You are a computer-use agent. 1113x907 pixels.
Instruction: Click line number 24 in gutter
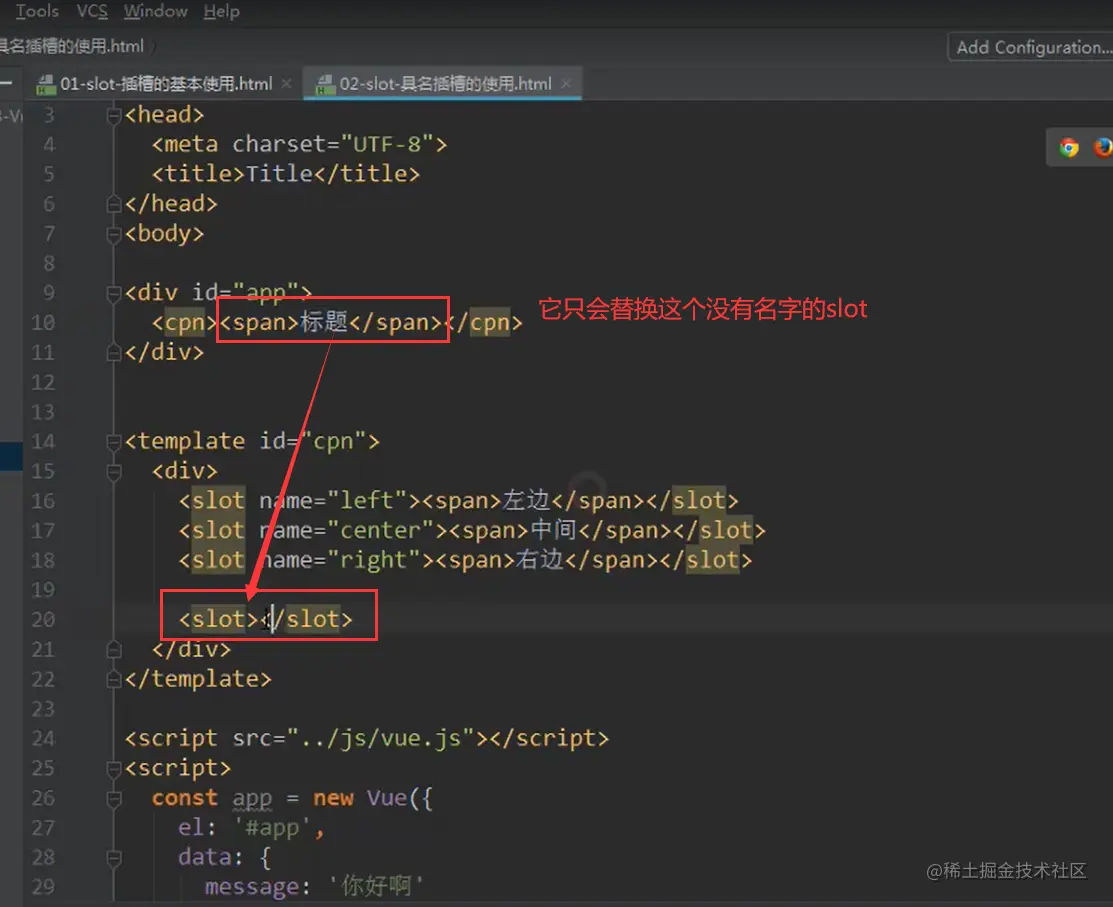point(43,739)
